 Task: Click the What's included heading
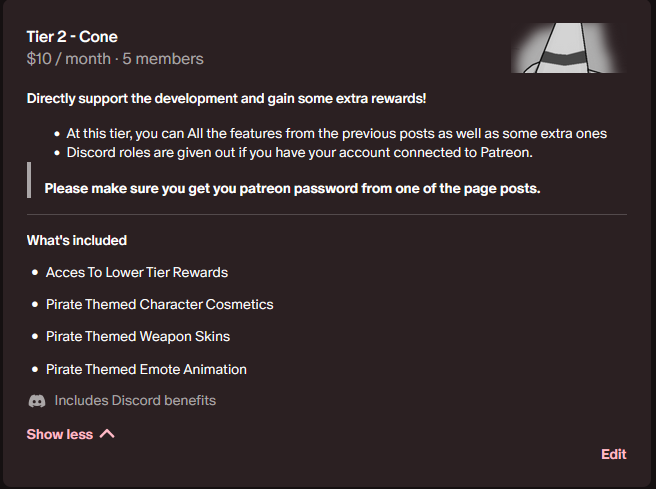77,241
